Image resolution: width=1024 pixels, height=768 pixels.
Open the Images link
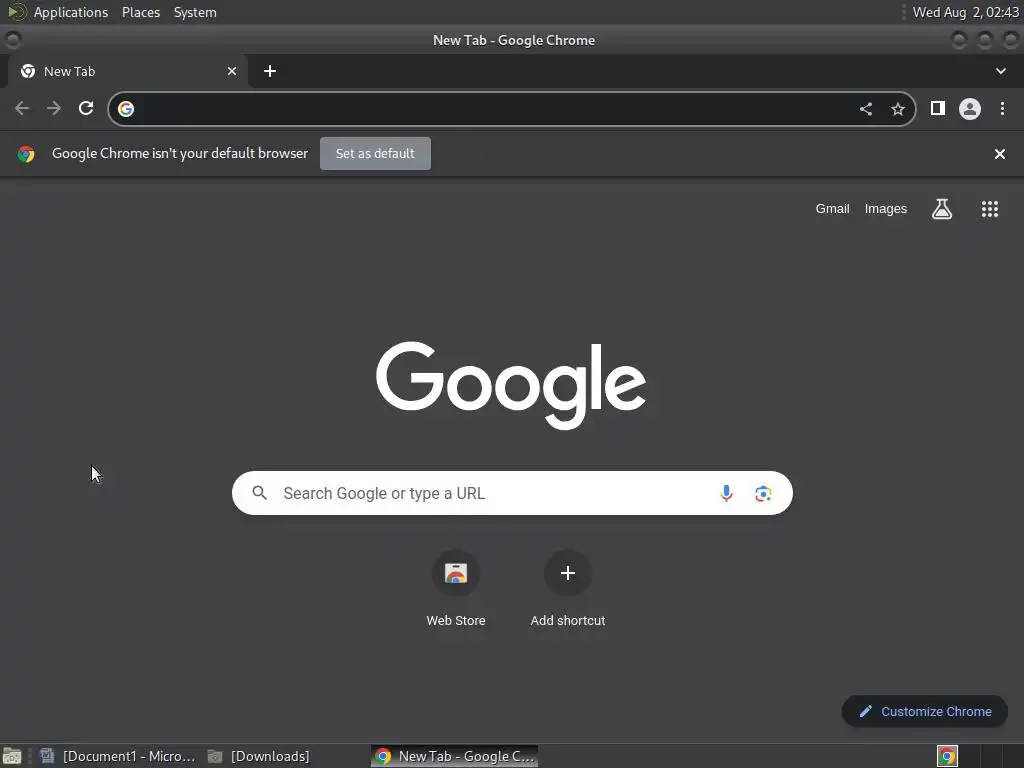886,209
